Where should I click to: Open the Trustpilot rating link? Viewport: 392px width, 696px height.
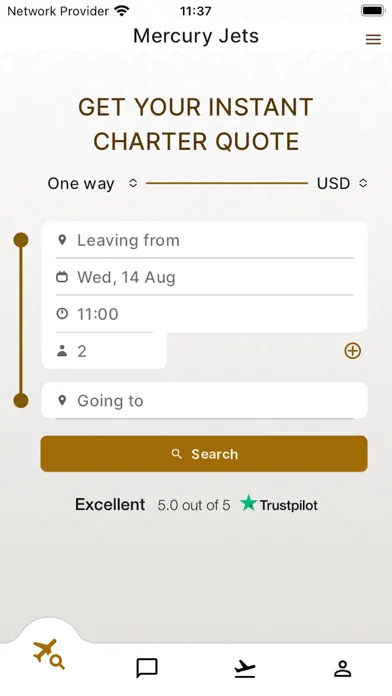[279, 504]
